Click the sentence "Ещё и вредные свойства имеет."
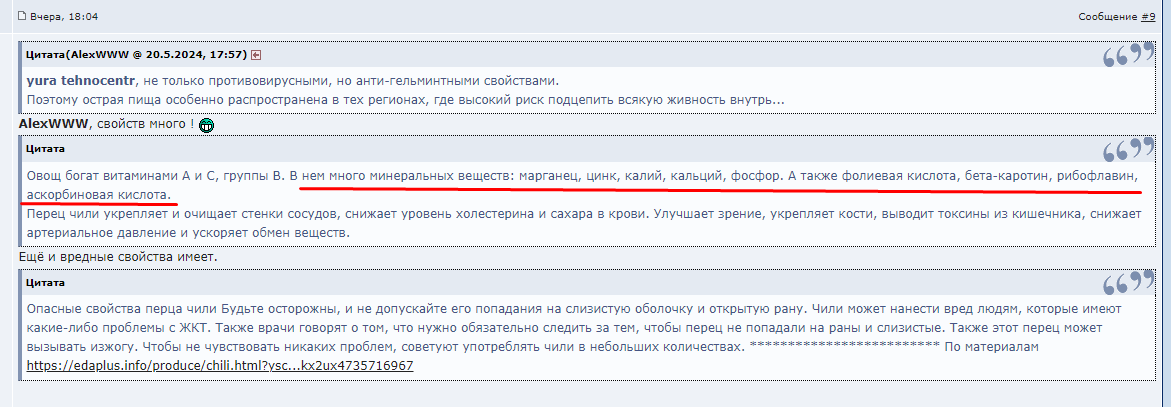Viewport: 1171px width, 407px height. click(x=118, y=257)
